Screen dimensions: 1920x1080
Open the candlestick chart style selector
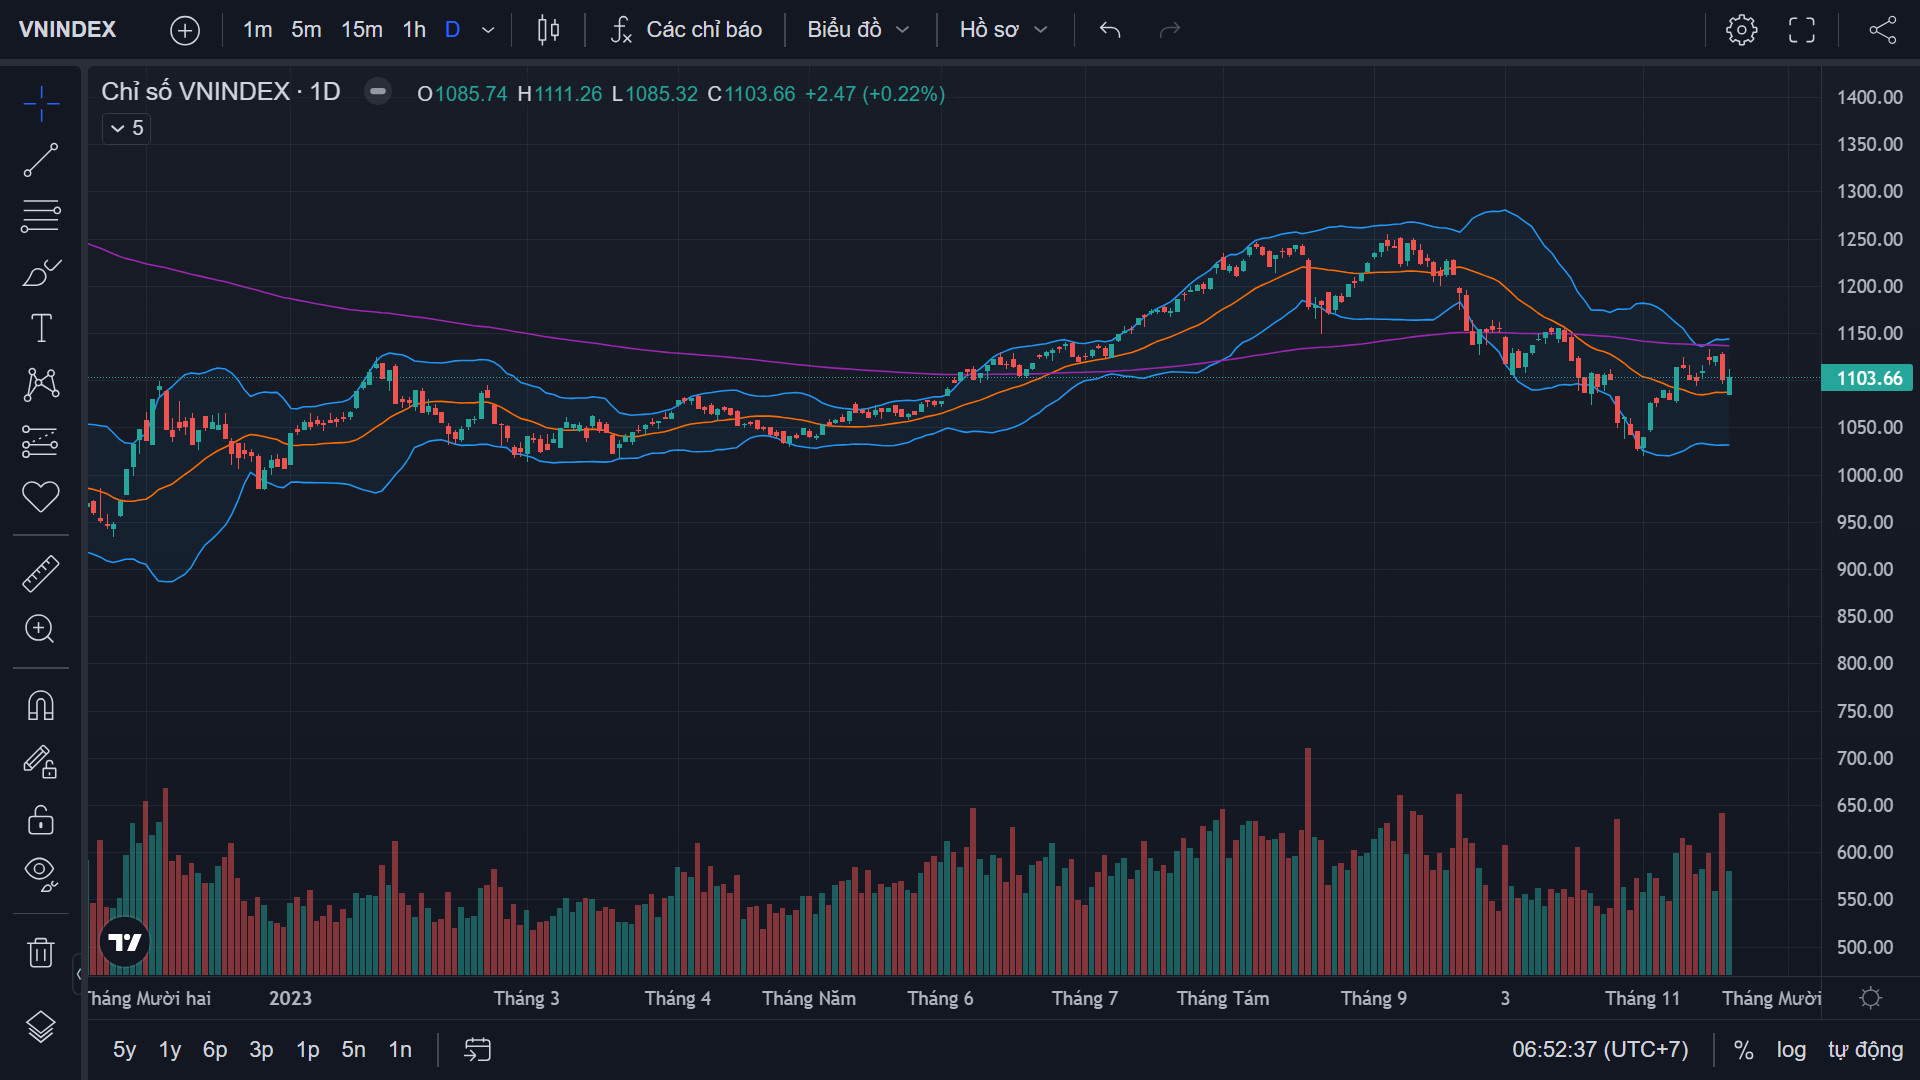click(x=548, y=30)
